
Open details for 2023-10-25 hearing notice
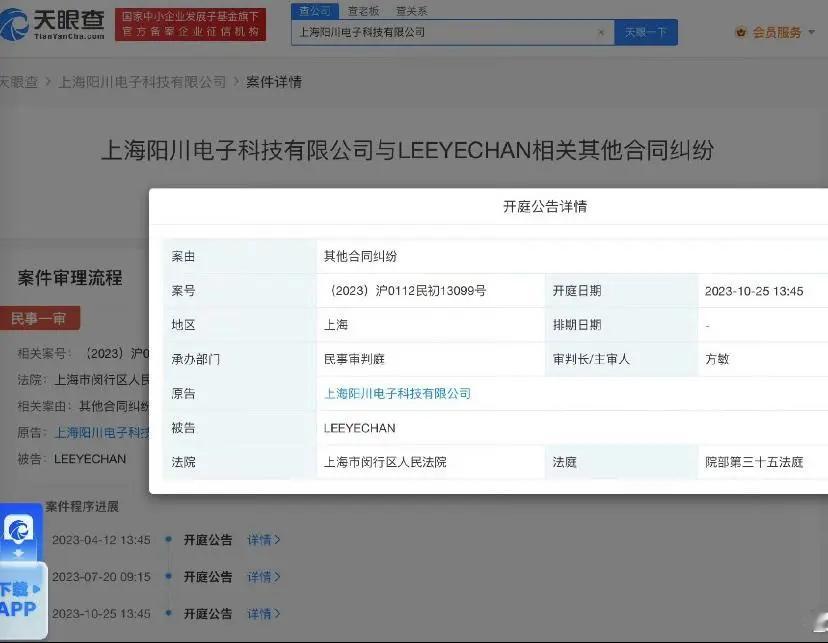(x=264, y=614)
